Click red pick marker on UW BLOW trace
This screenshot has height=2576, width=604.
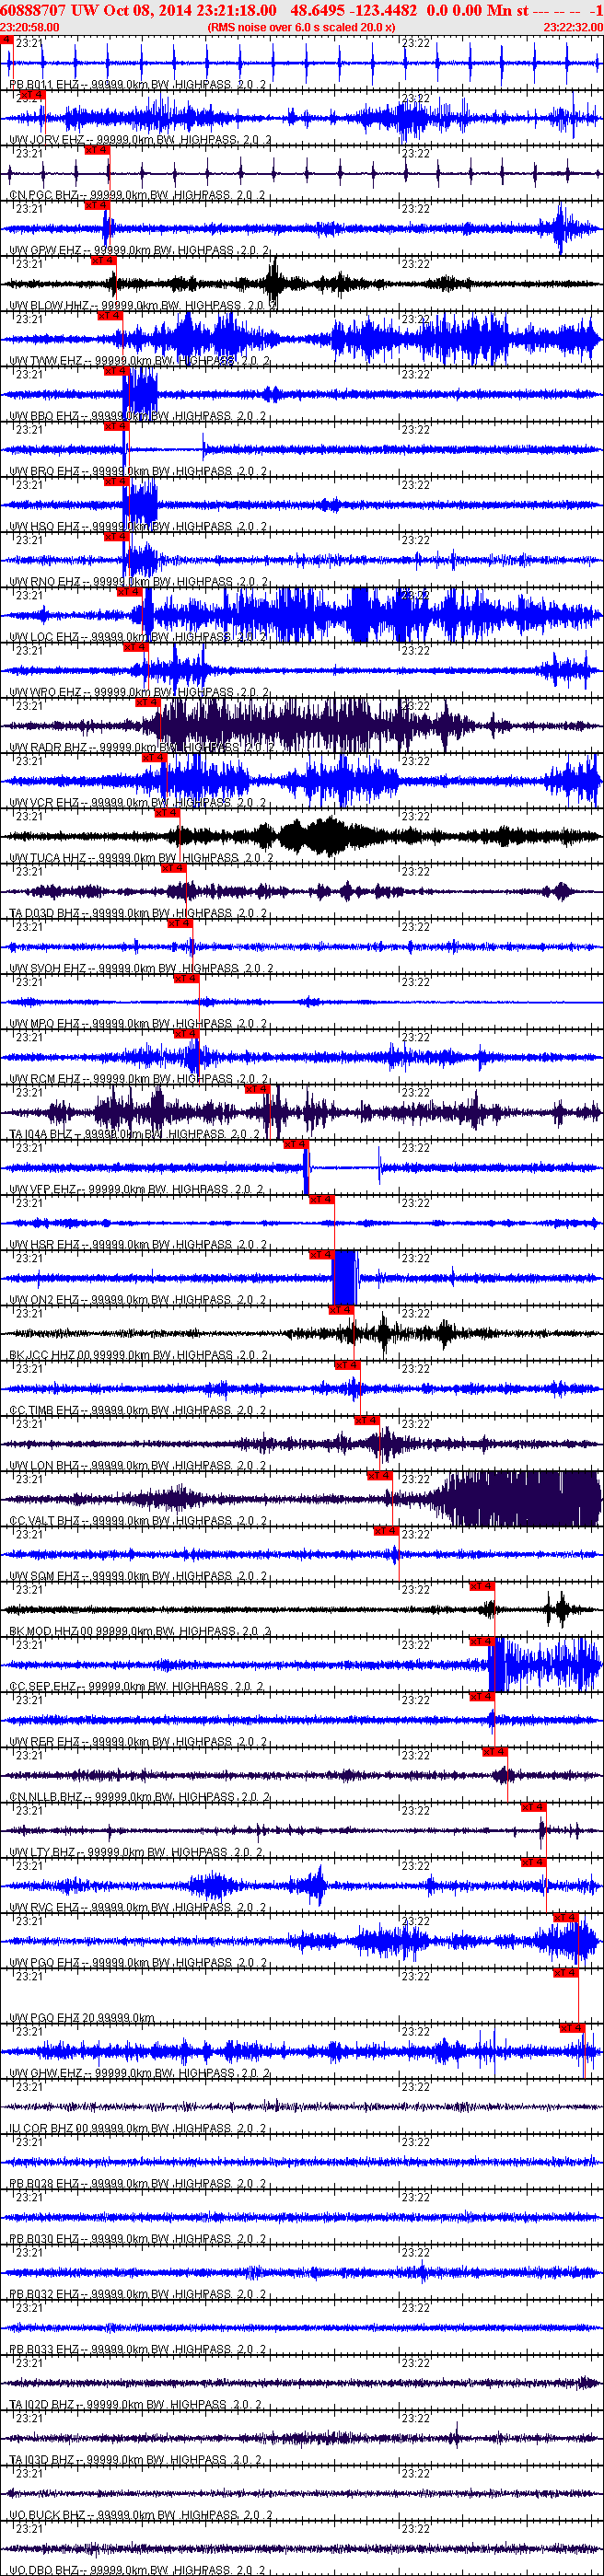click(x=104, y=261)
